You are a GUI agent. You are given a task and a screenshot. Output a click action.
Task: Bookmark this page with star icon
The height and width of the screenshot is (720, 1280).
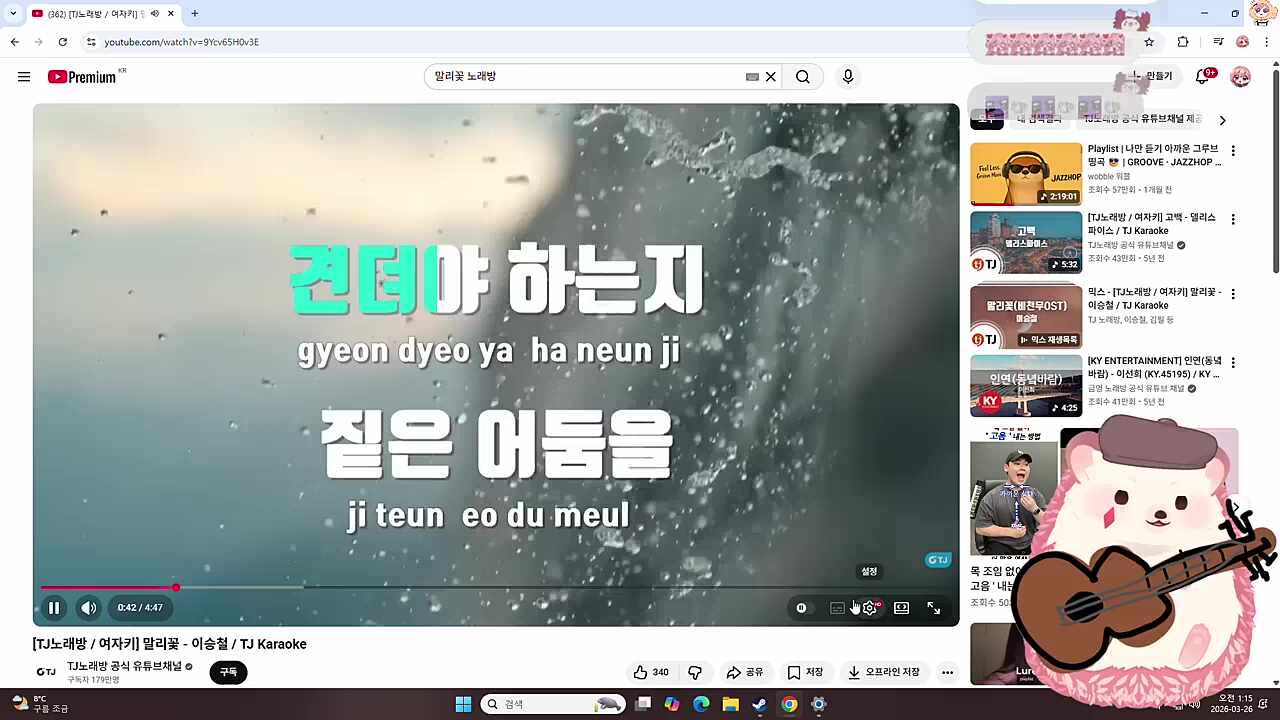tap(1149, 42)
